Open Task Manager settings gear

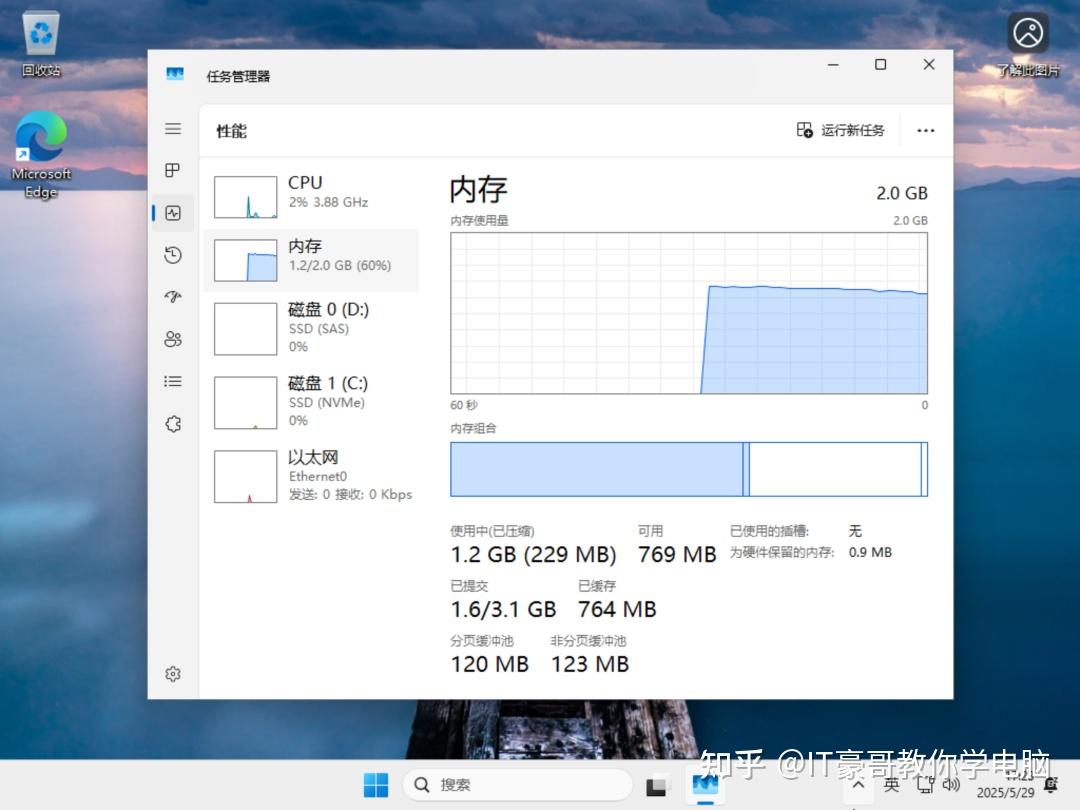[172, 674]
